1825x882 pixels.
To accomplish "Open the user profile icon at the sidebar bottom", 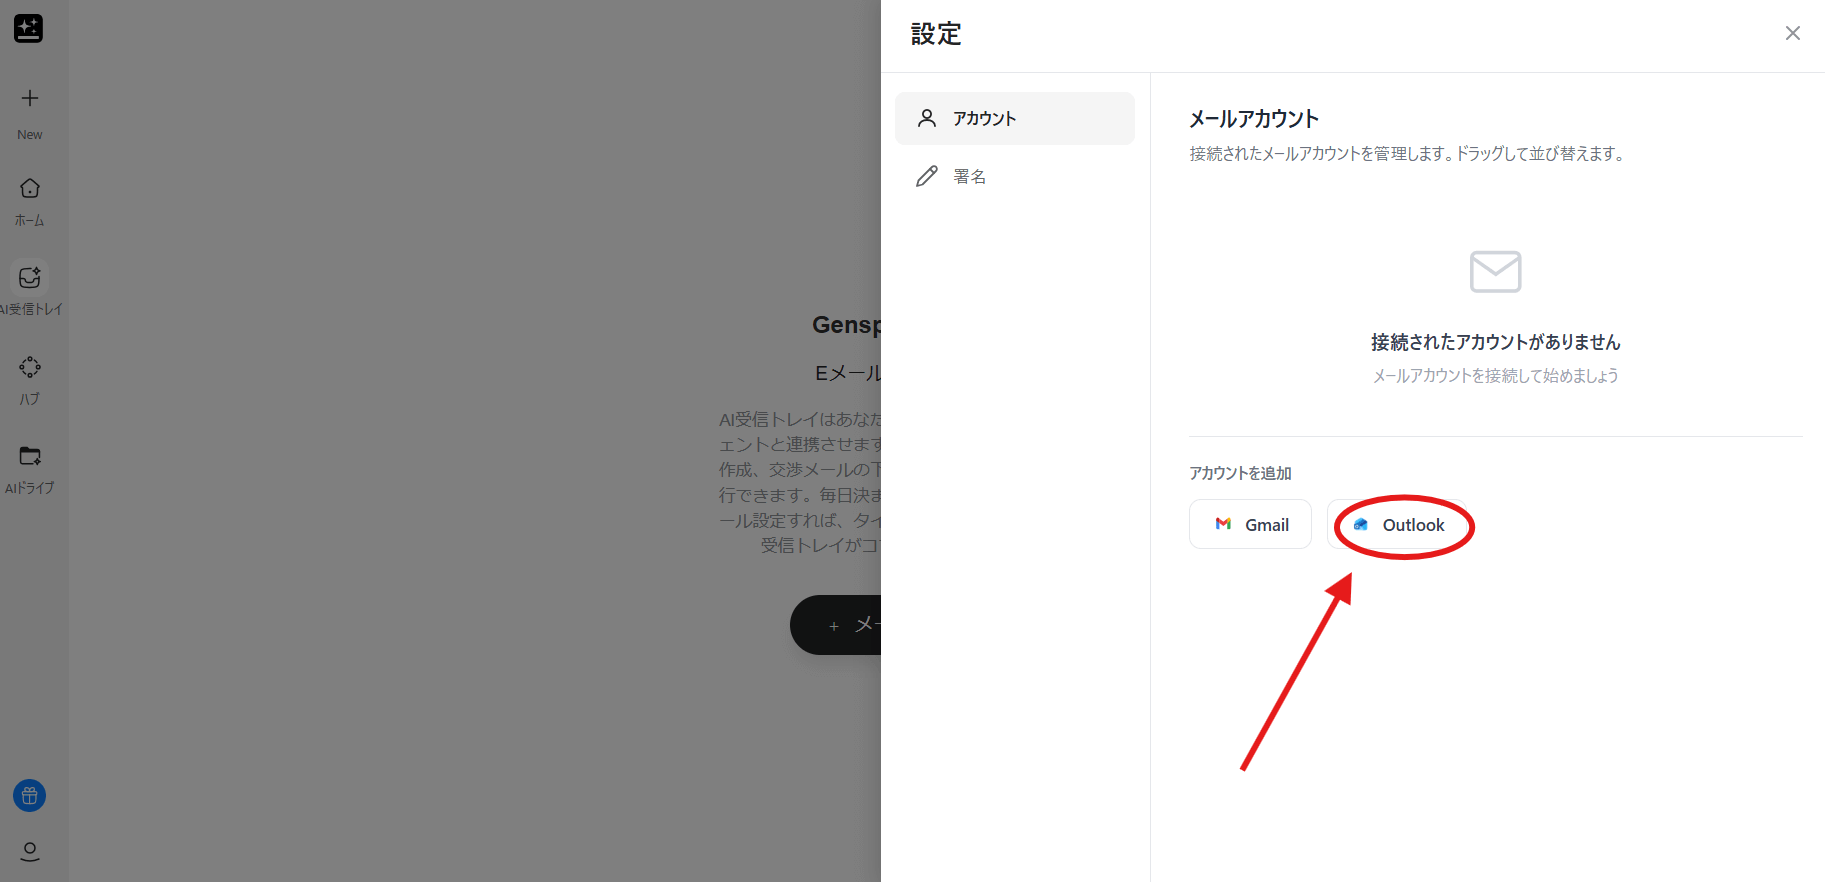I will 30,851.
